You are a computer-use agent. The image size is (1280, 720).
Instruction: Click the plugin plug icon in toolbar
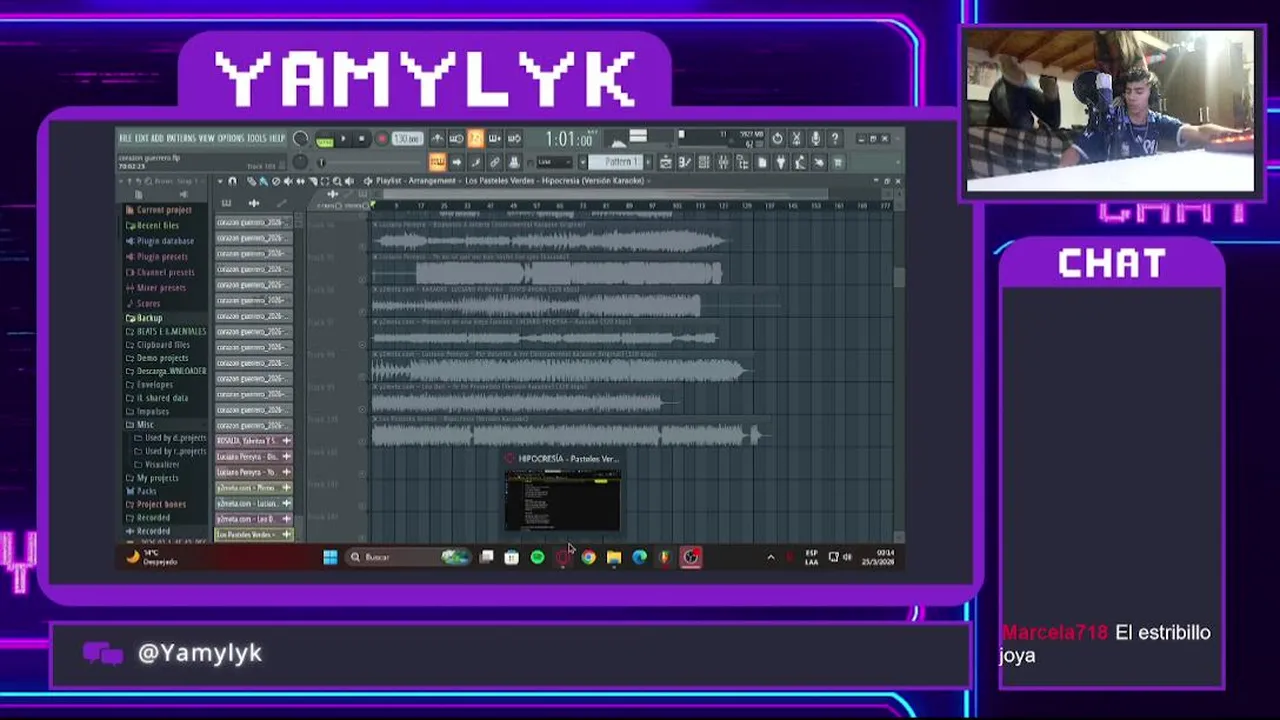(780, 162)
